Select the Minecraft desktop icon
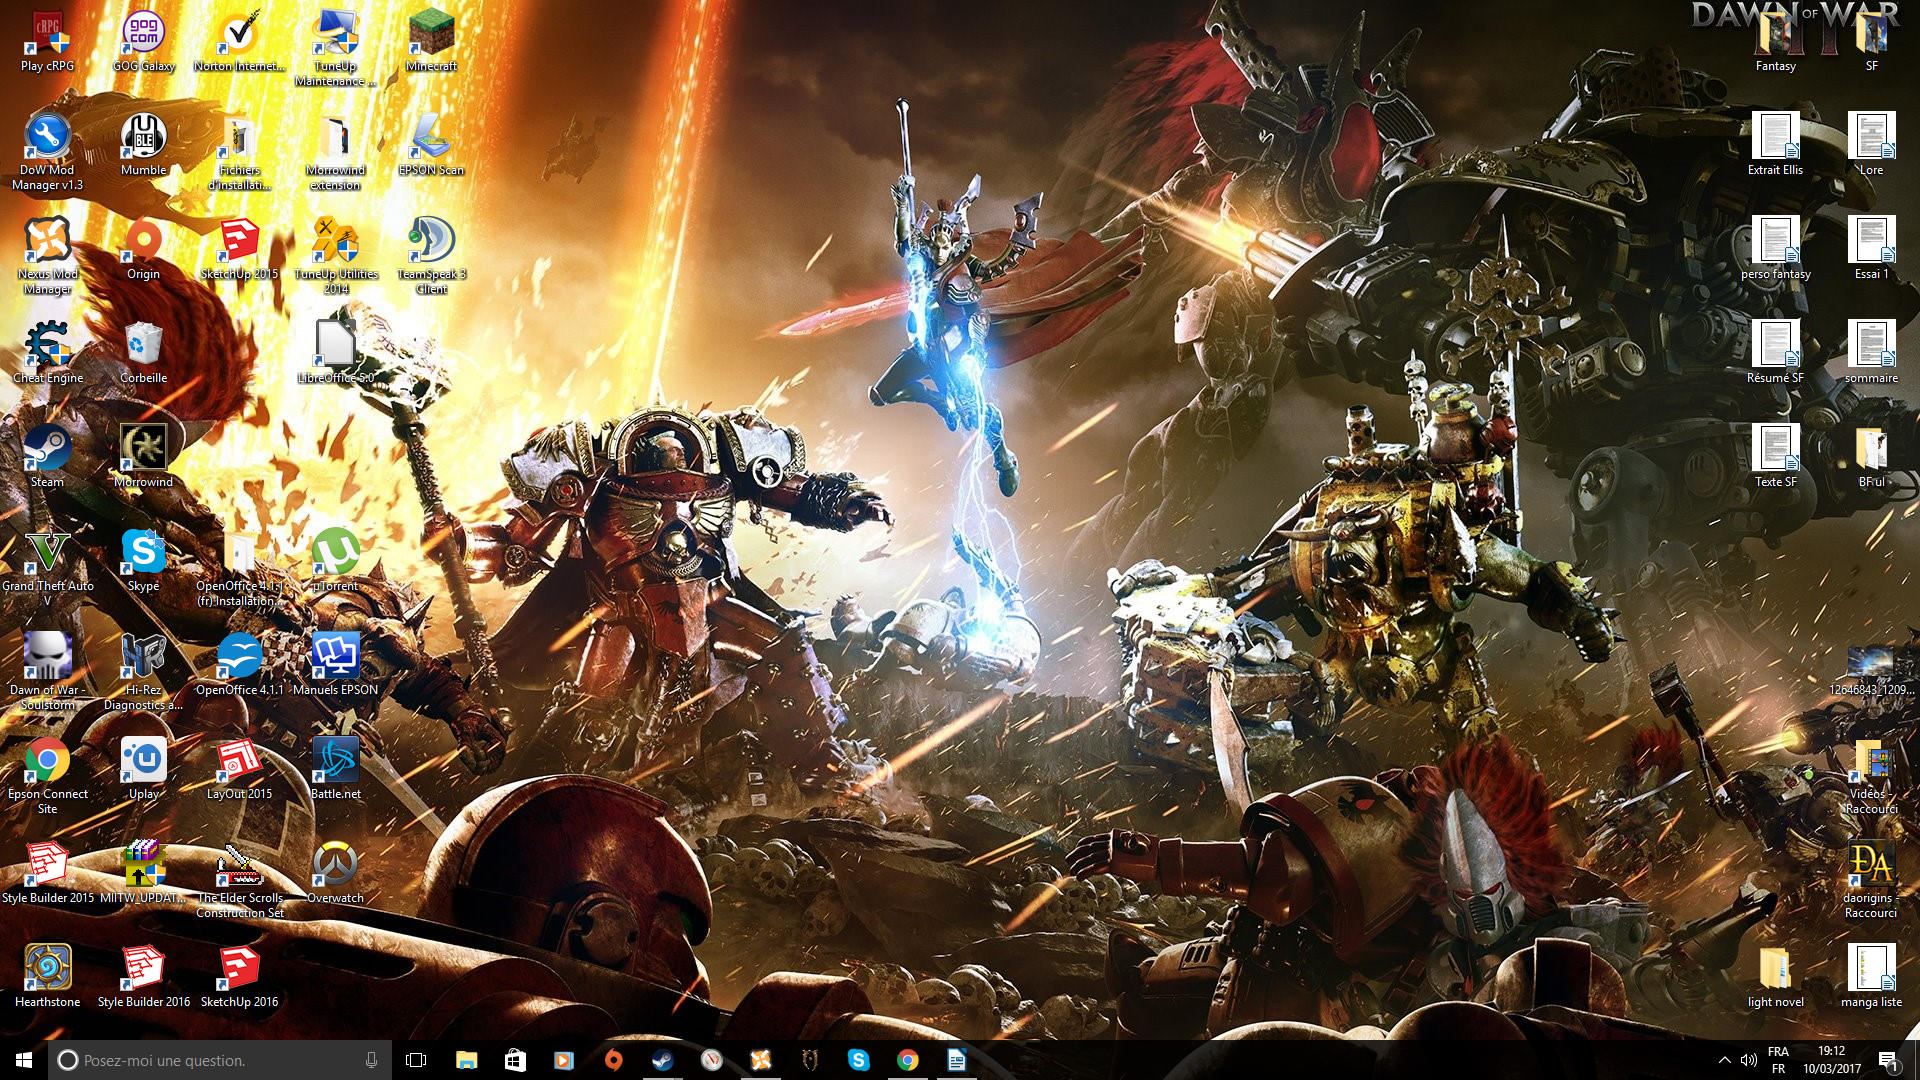 click(x=431, y=41)
